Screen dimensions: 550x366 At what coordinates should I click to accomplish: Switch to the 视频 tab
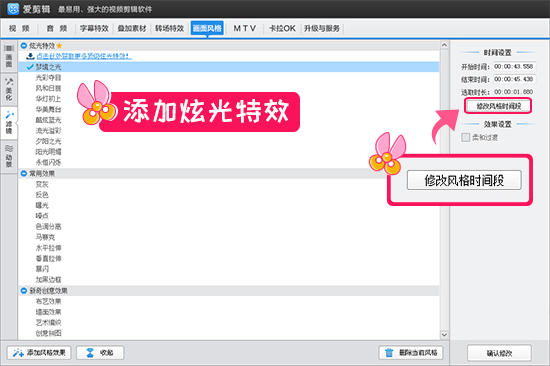[x=19, y=28]
